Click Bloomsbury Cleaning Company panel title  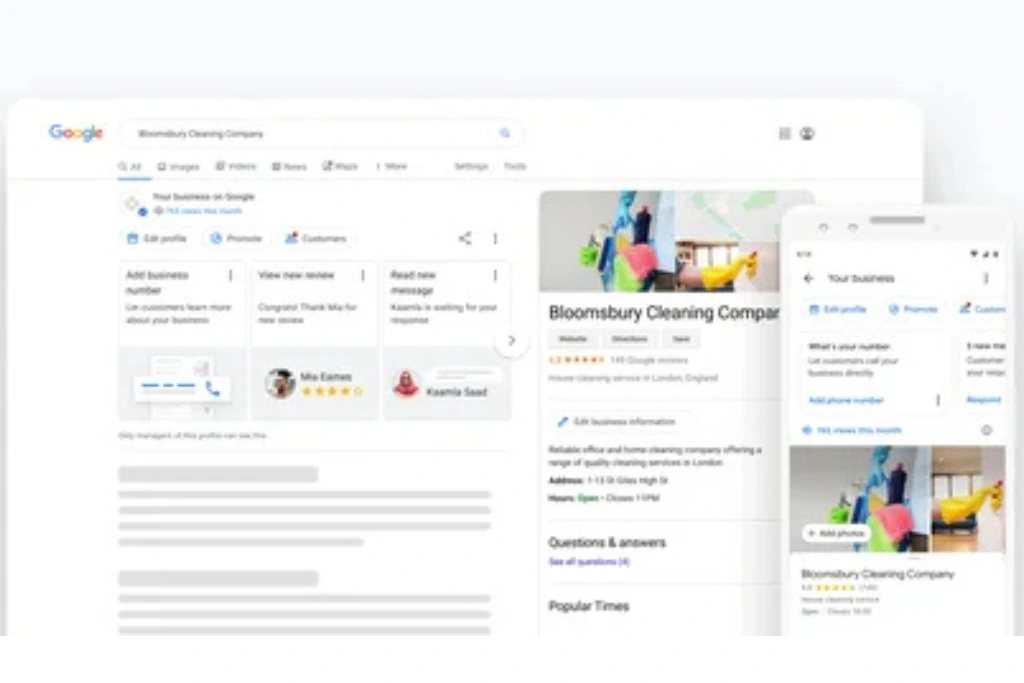click(664, 313)
